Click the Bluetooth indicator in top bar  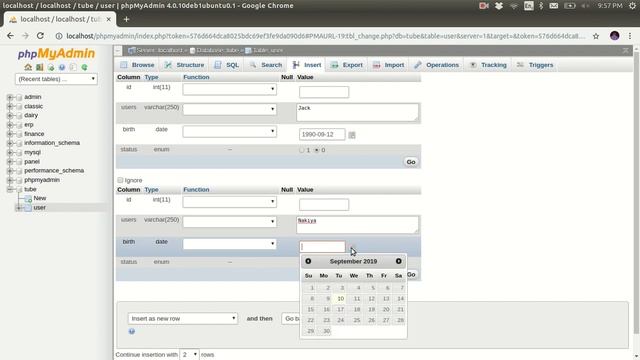pos(541,6)
